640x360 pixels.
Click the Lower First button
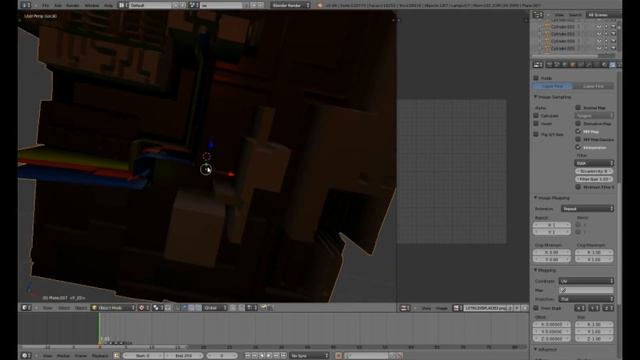593,86
